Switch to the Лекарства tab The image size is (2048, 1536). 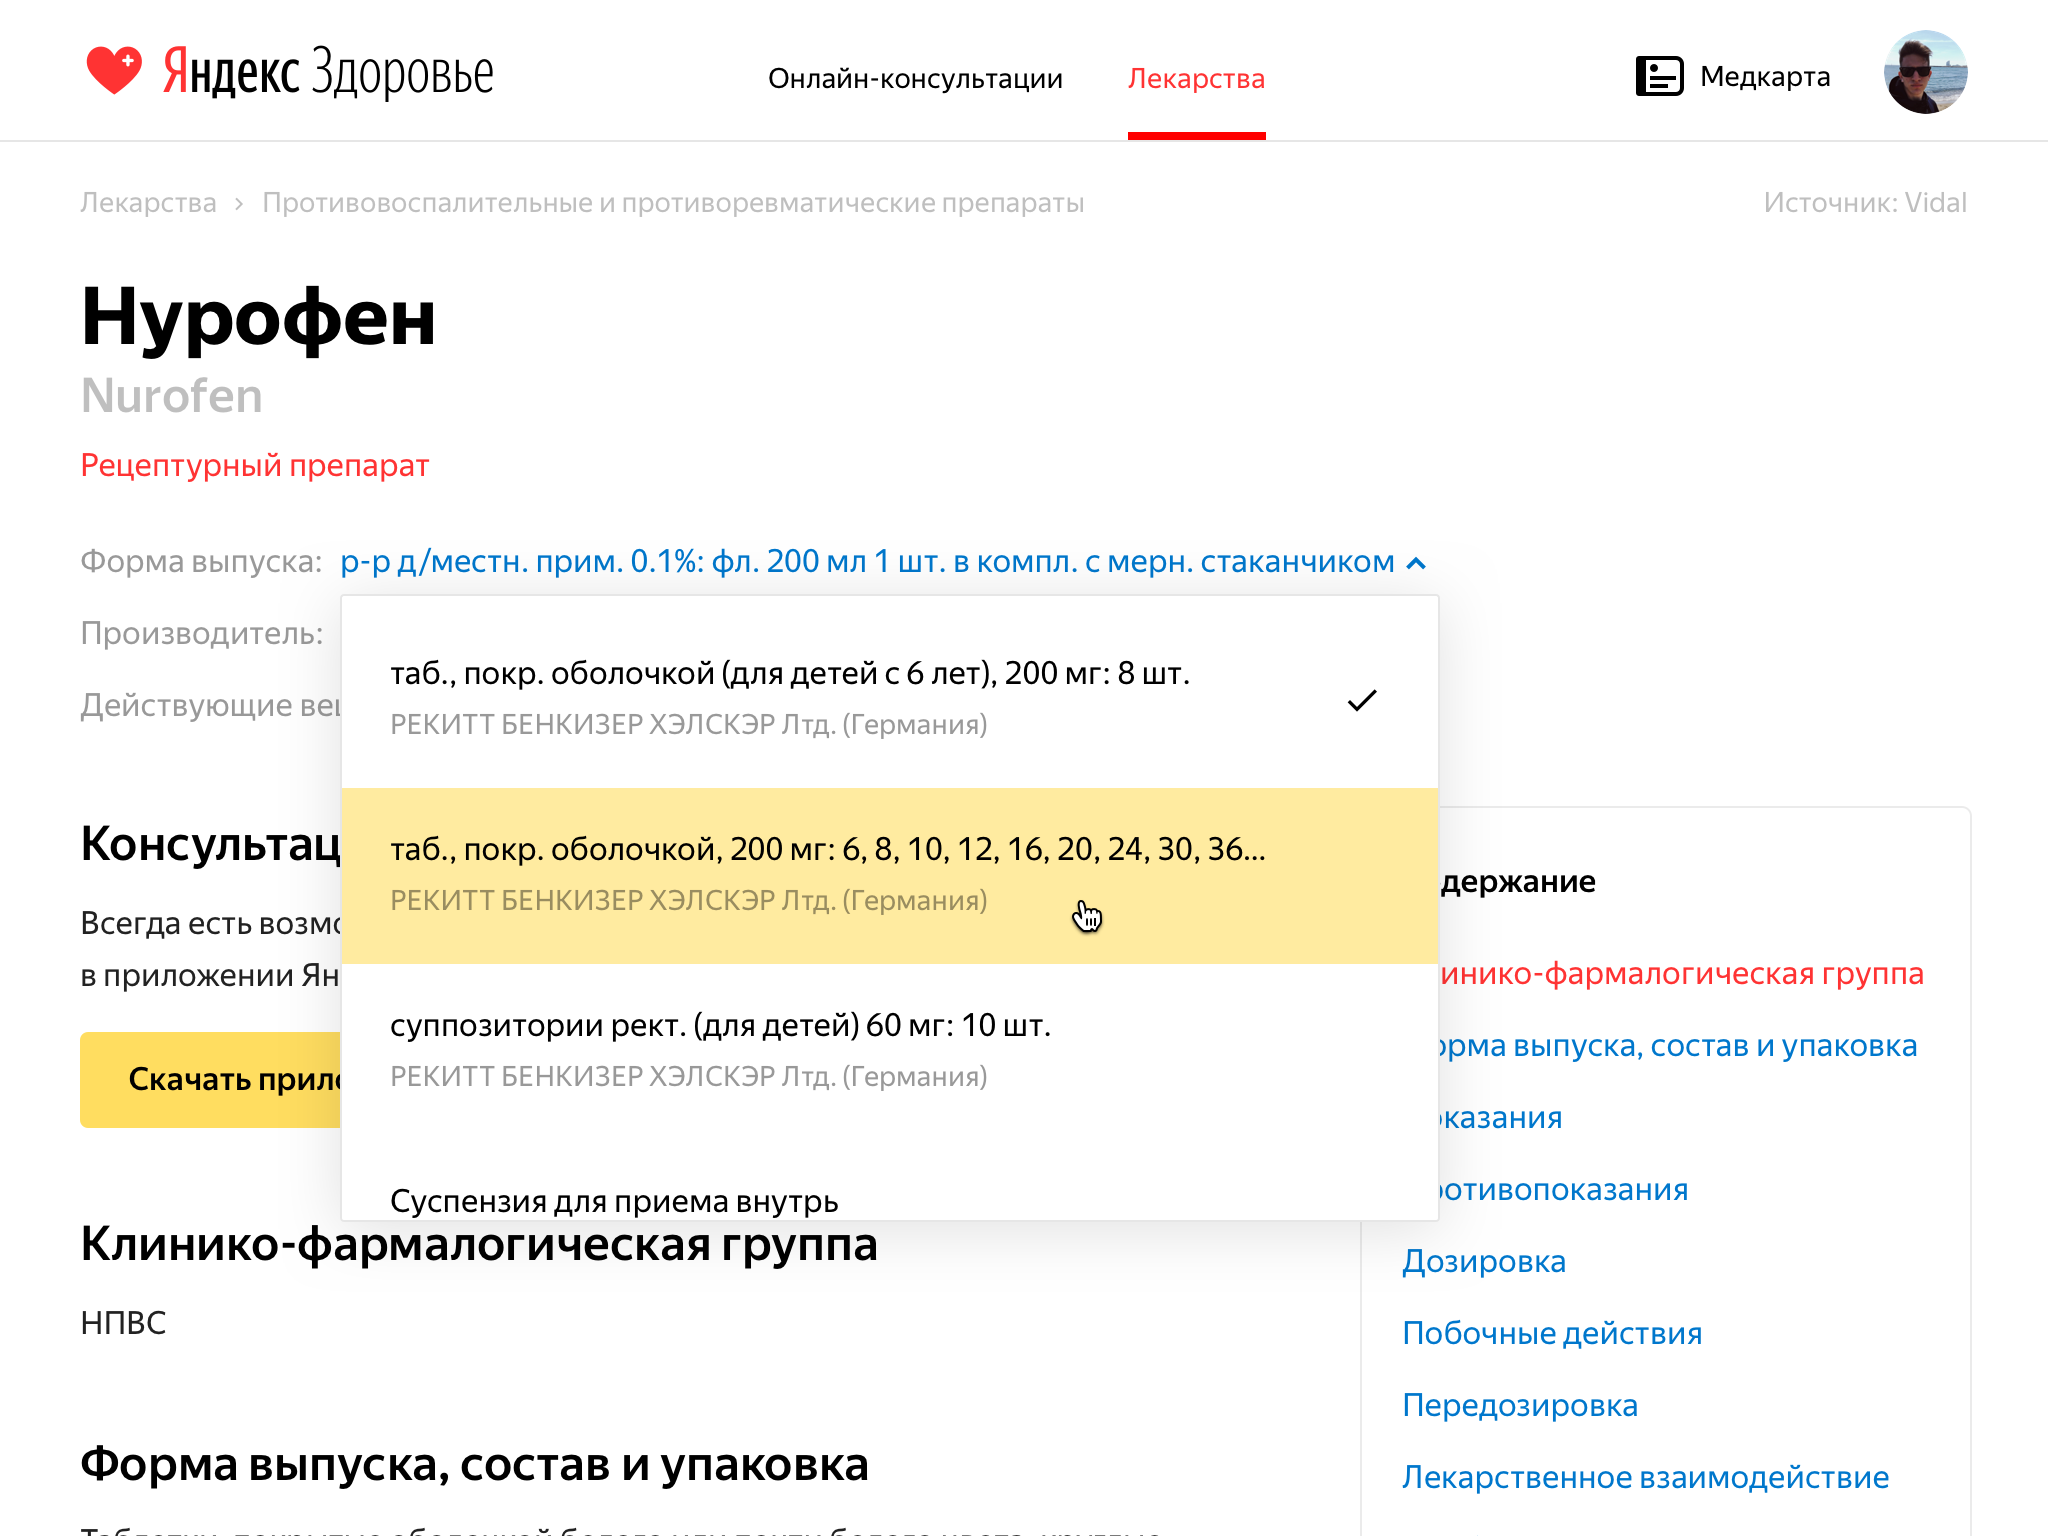click(1196, 78)
